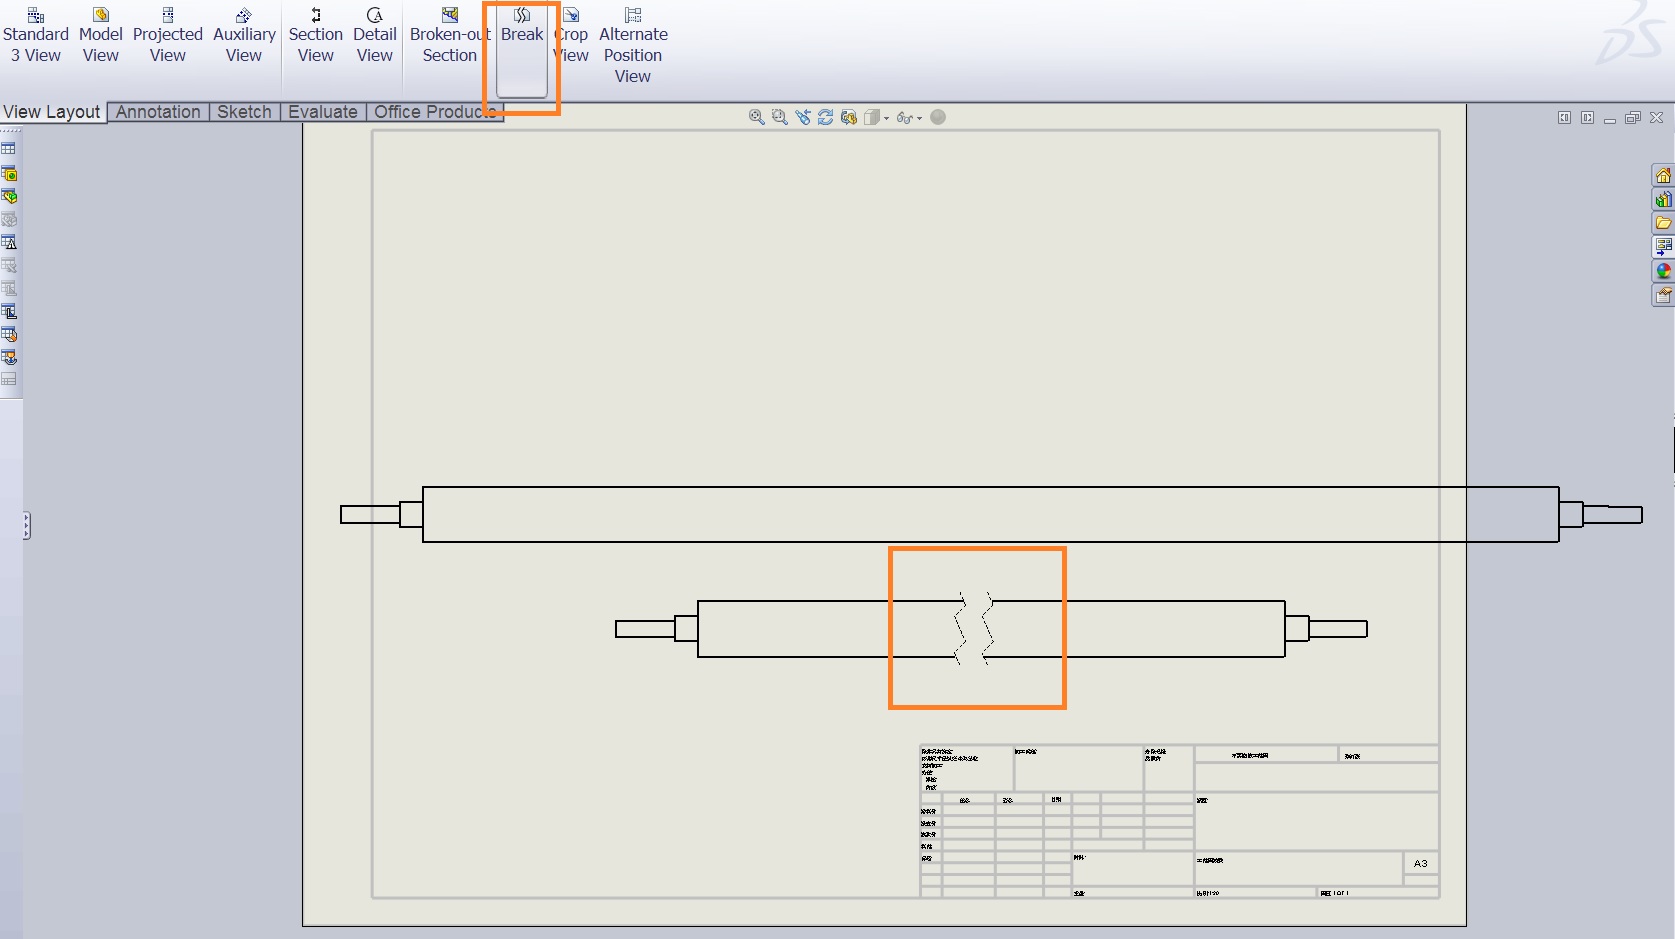Insert Revision Table icon with letter A
Image resolution: width=1675 pixels, height=939 pixels.
coord(9,242)
